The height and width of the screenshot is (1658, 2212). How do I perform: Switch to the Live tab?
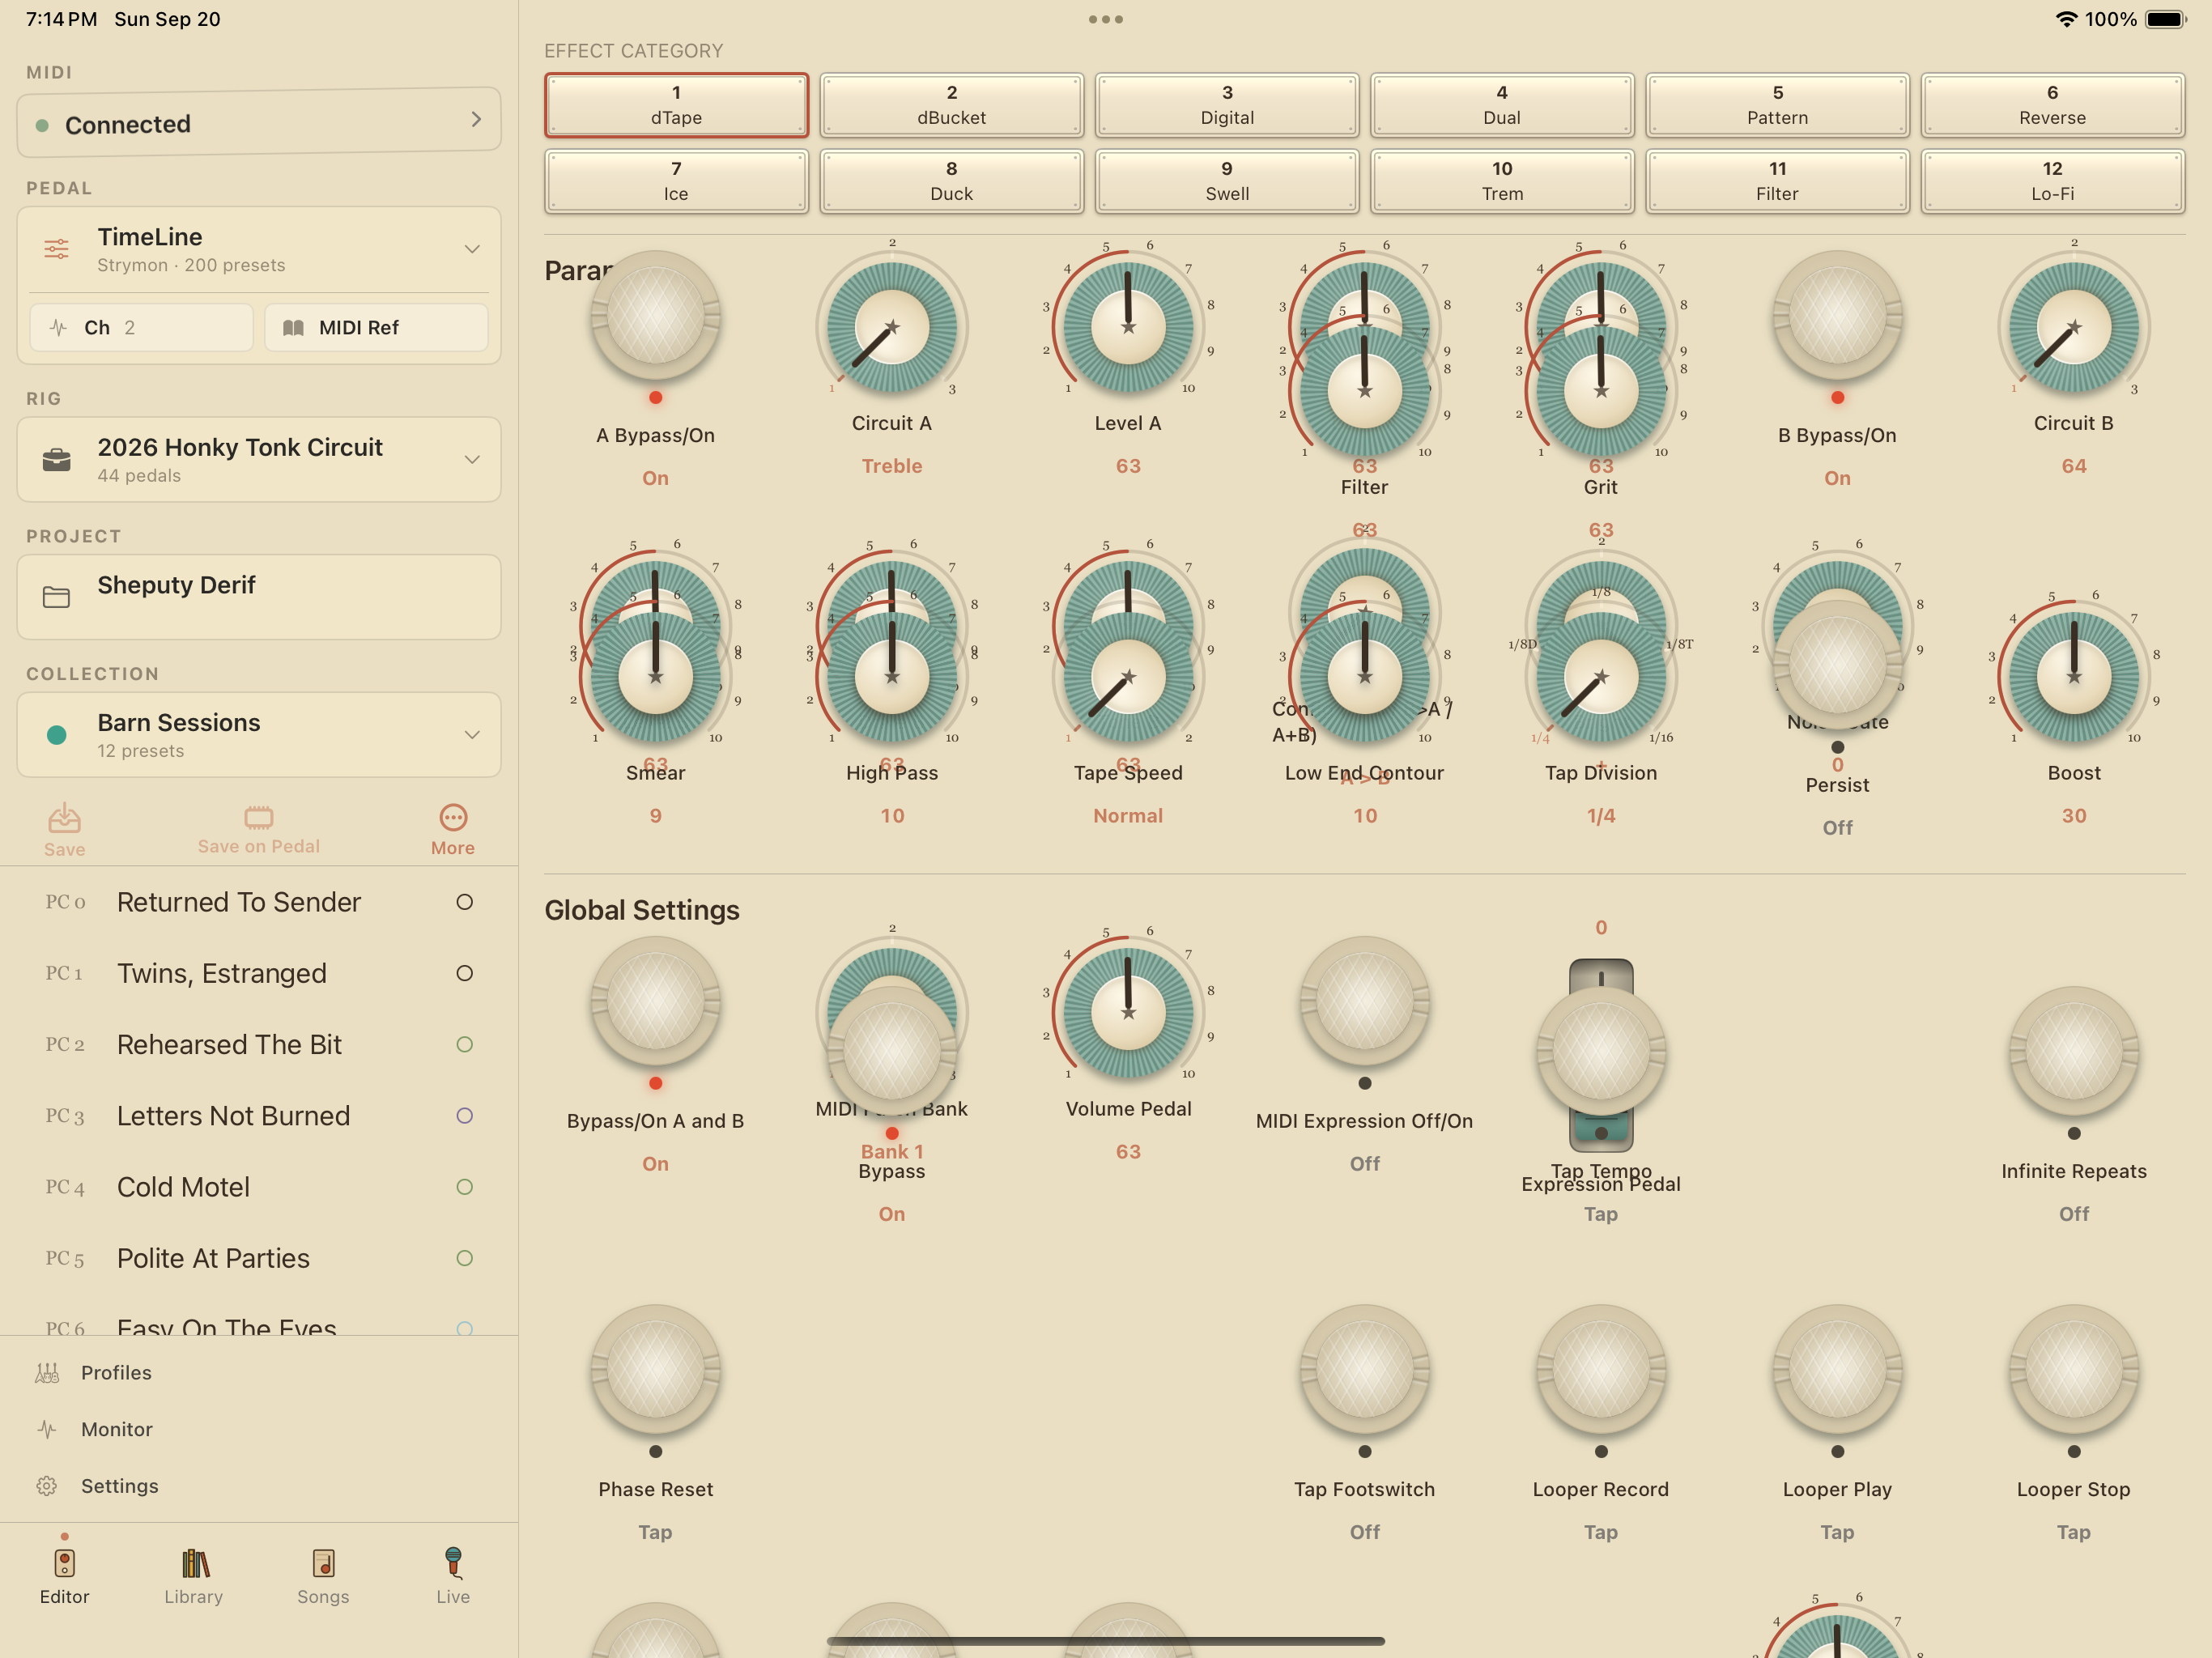(453, 1576)
